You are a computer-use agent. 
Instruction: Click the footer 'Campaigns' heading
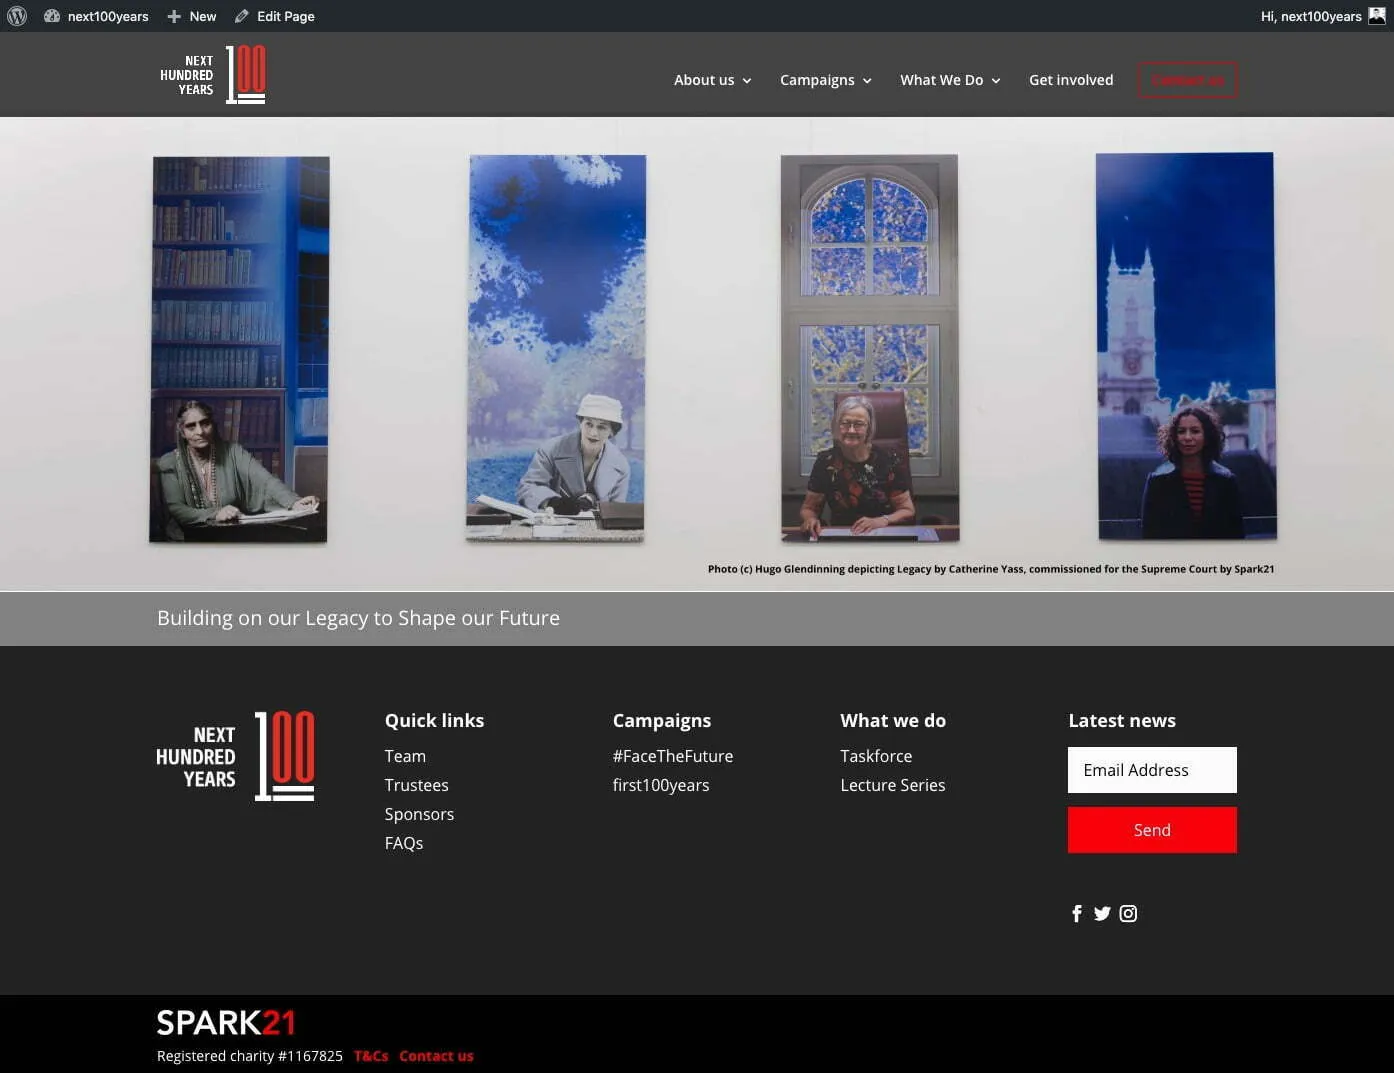(x=662, y=720)
